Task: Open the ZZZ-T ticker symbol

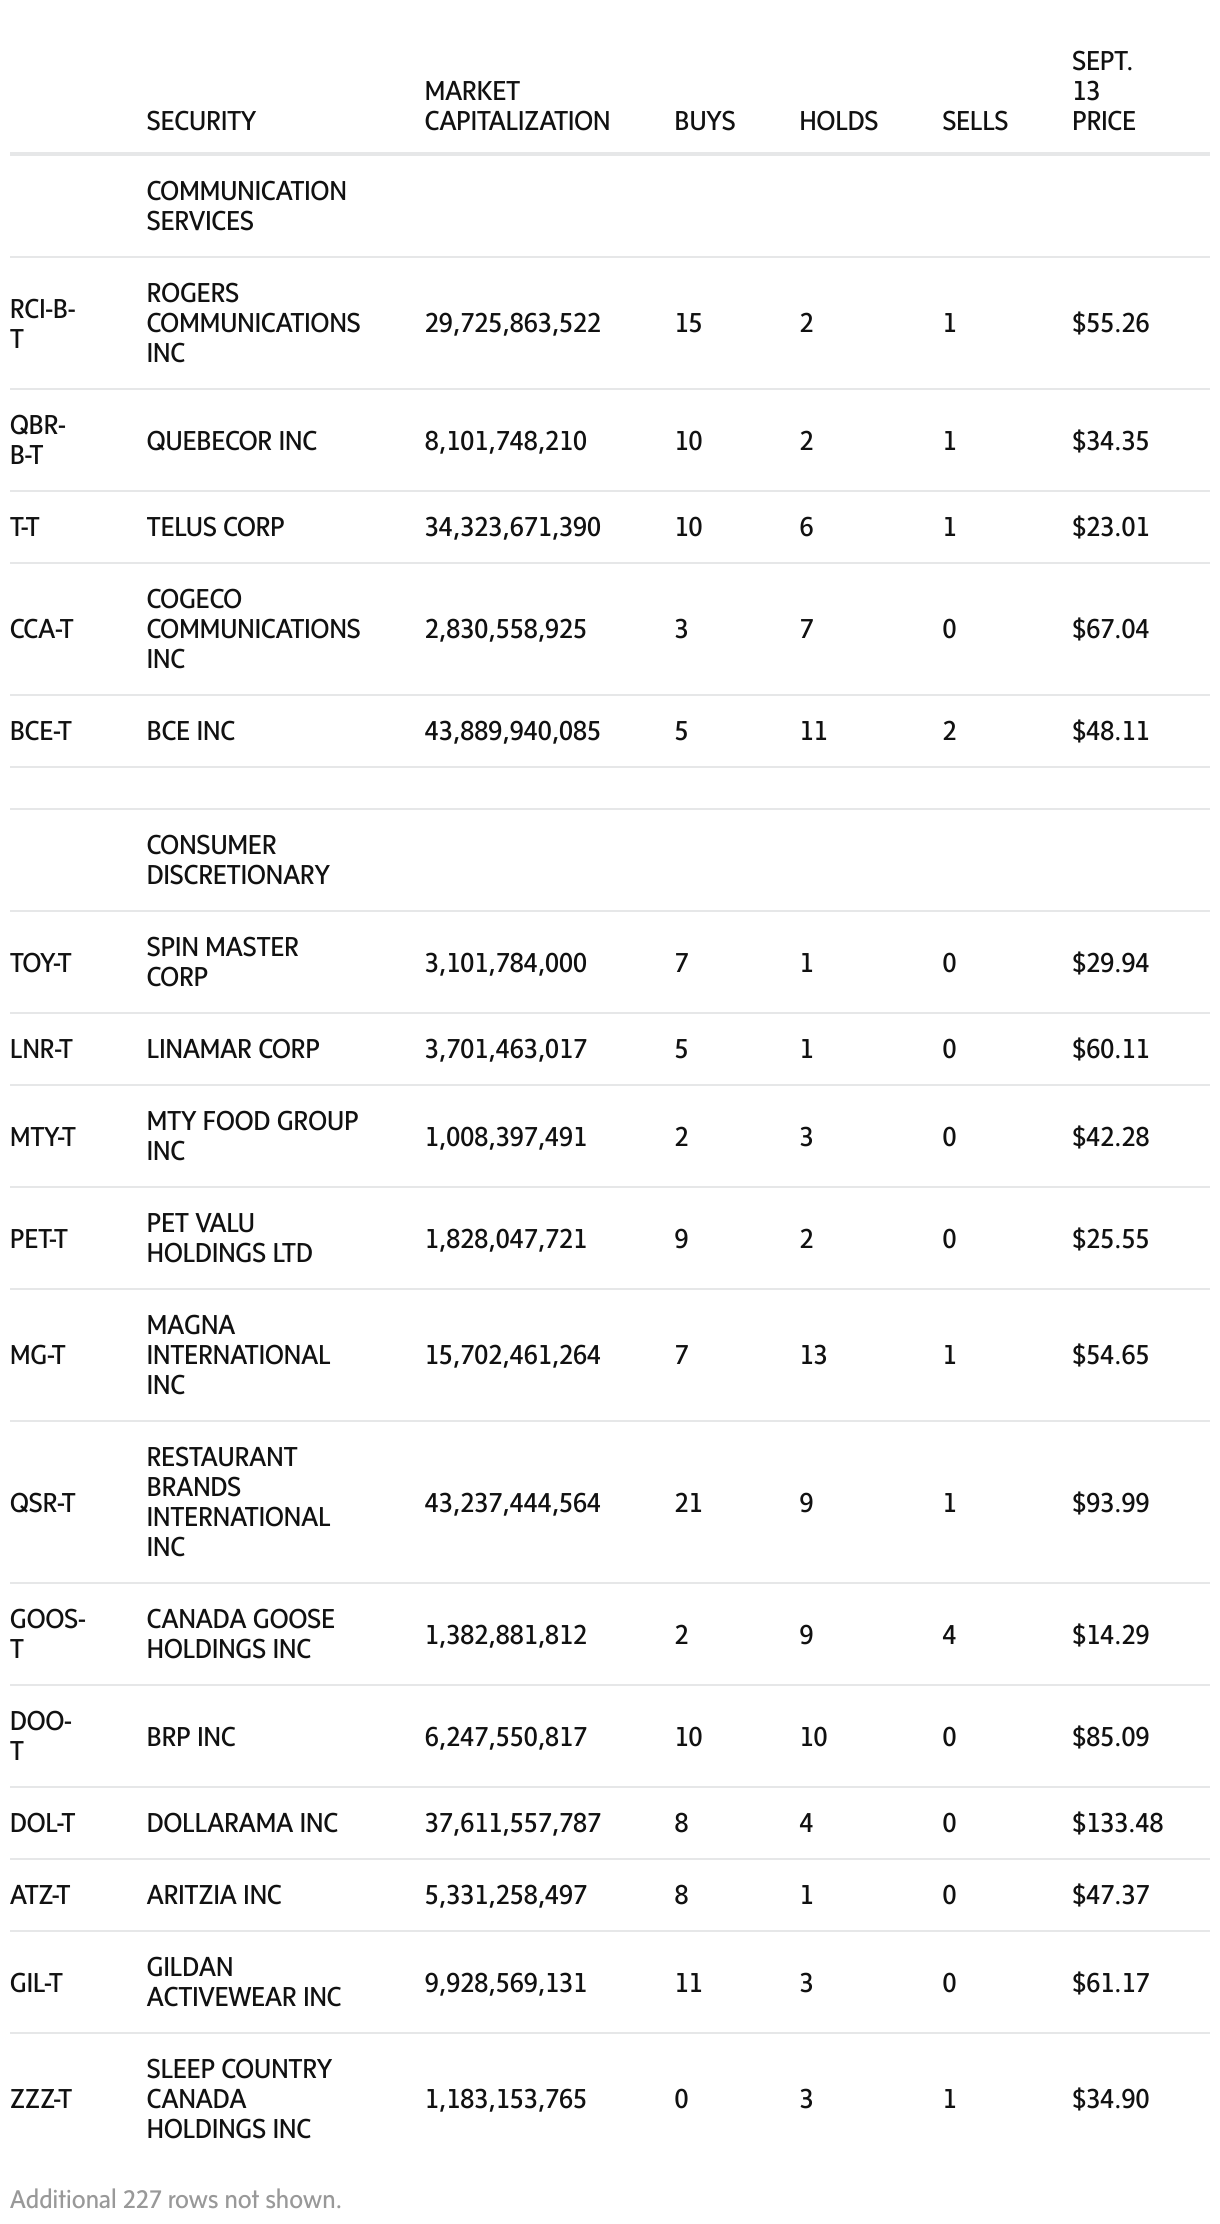Action: [x=40, y=2099]
